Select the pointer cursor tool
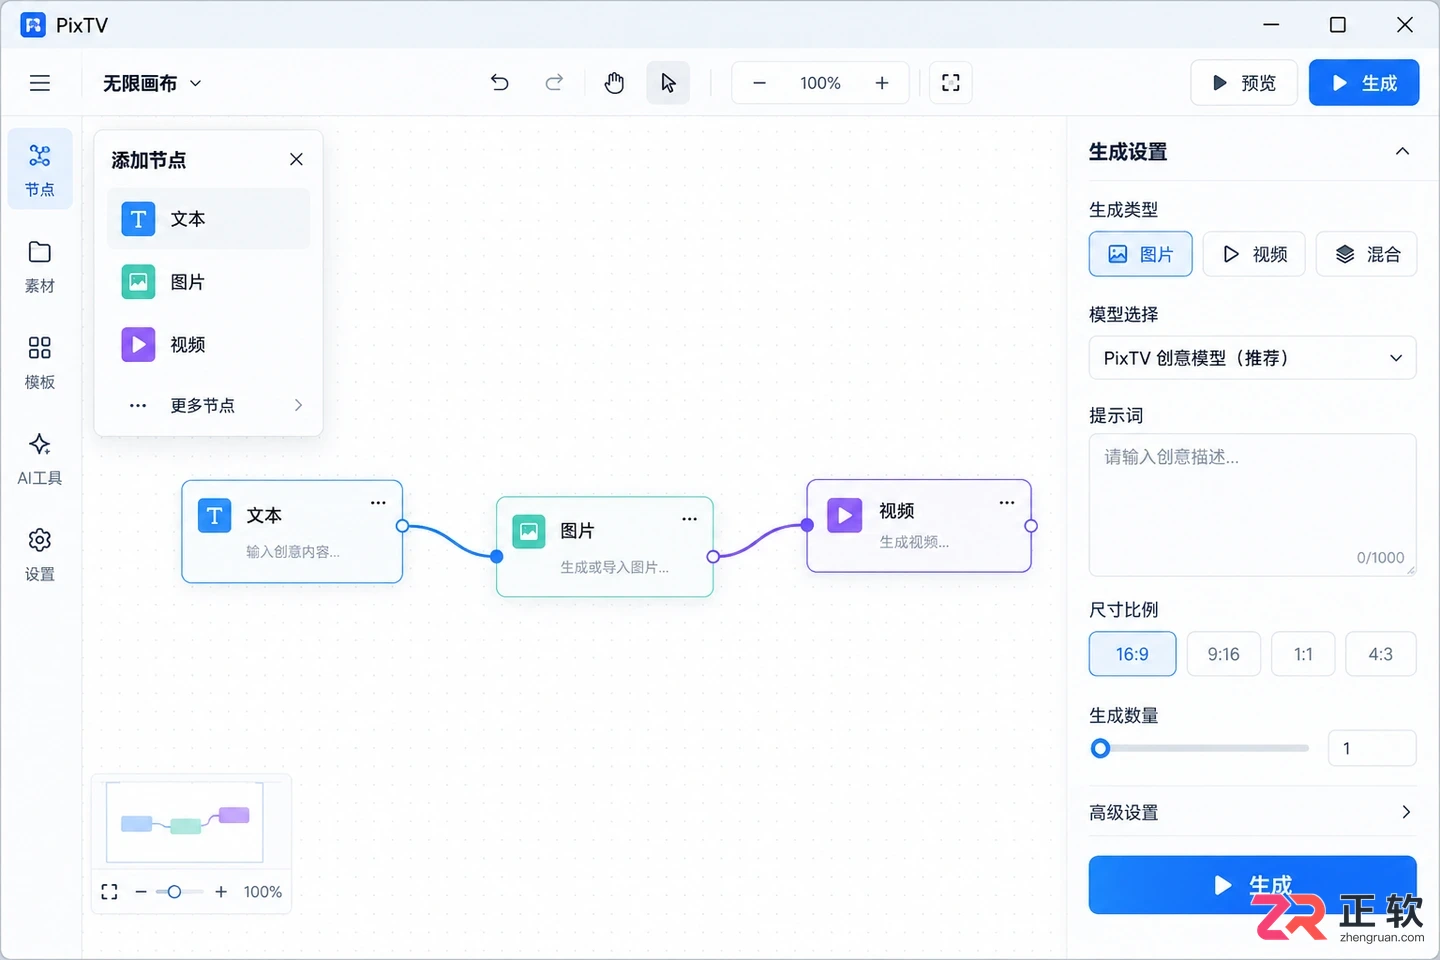 pyautogui.click(x=668, y=83)
